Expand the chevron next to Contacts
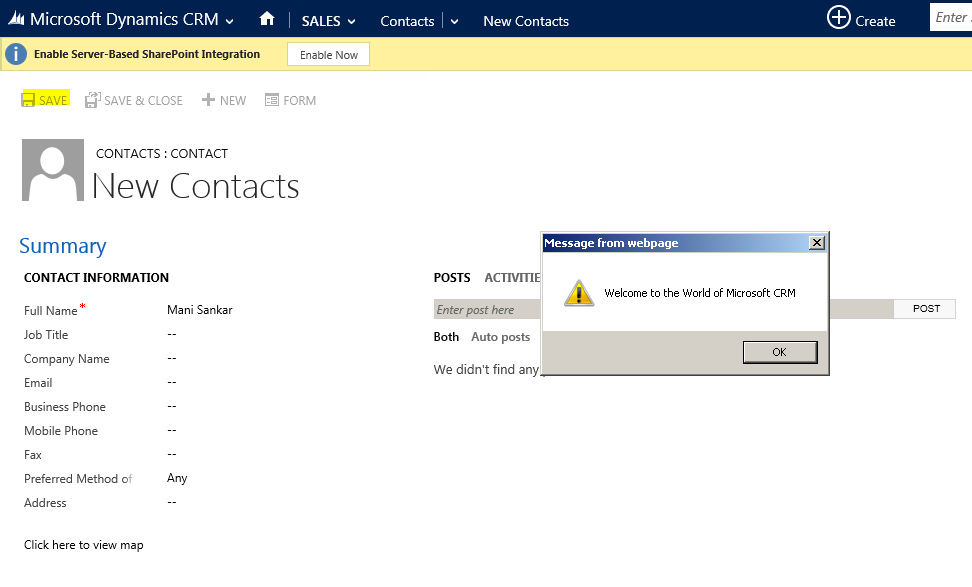 tap(454, 22)
